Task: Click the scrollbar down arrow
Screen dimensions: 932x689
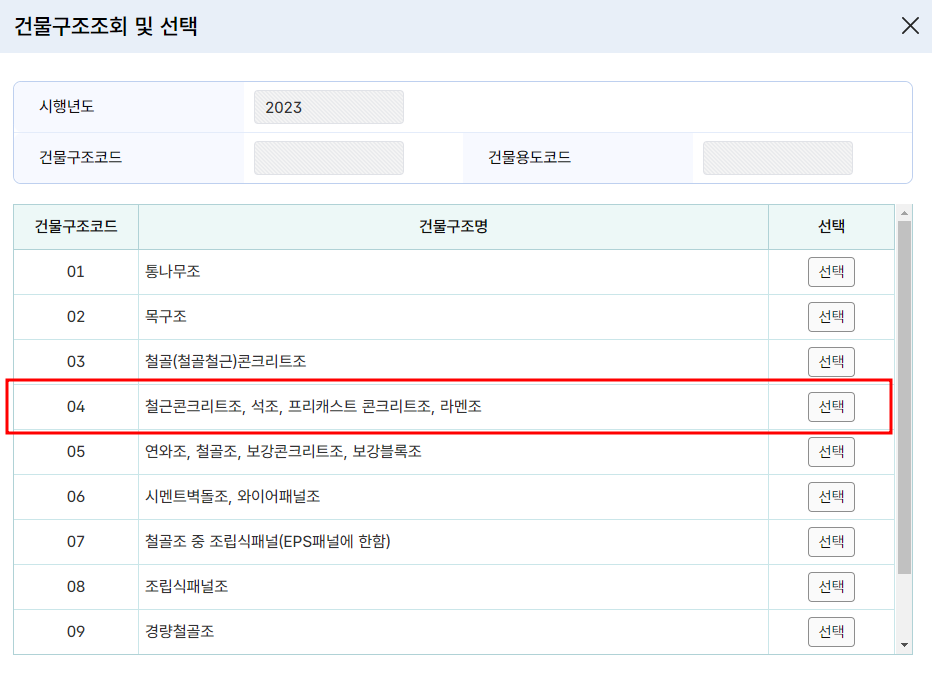Action: point(904,645)
